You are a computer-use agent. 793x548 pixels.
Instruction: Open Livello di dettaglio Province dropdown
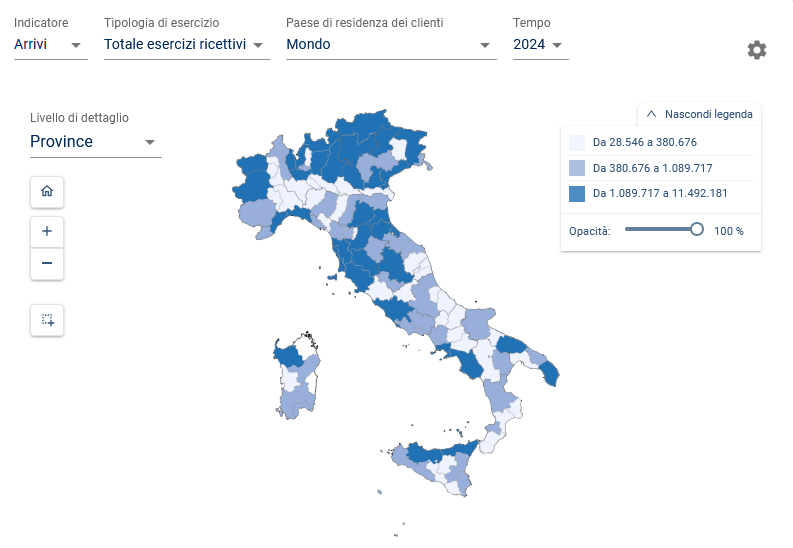pos(95,142)
